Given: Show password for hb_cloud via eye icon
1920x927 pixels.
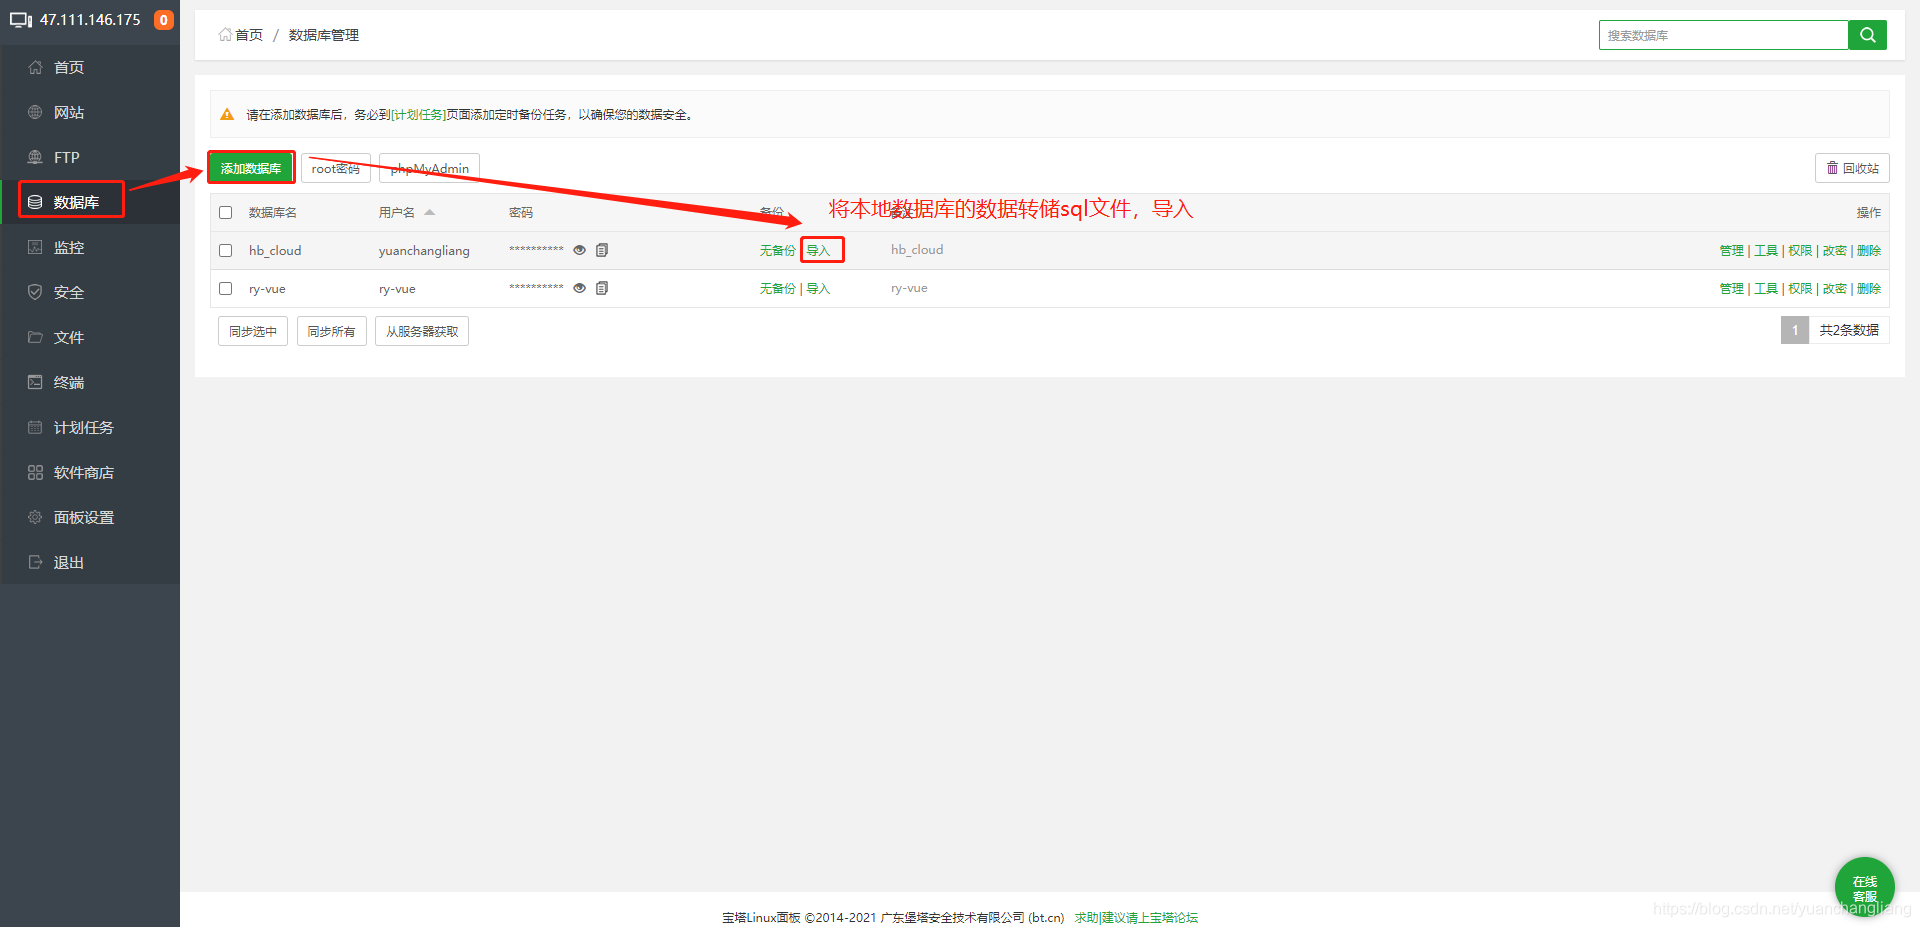Looking at the screenshot, I should click(579, 250).
